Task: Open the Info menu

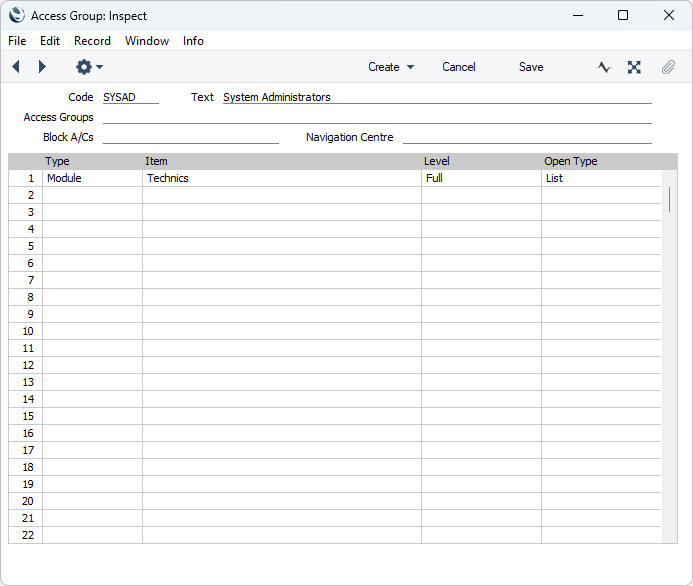Action: pos(193,41)
